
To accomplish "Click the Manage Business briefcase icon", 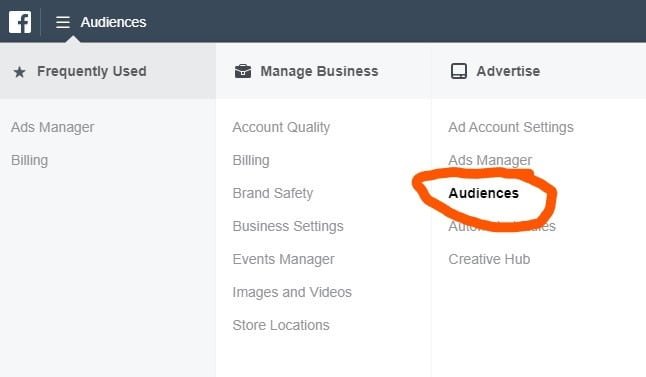I will click(243, 71).
